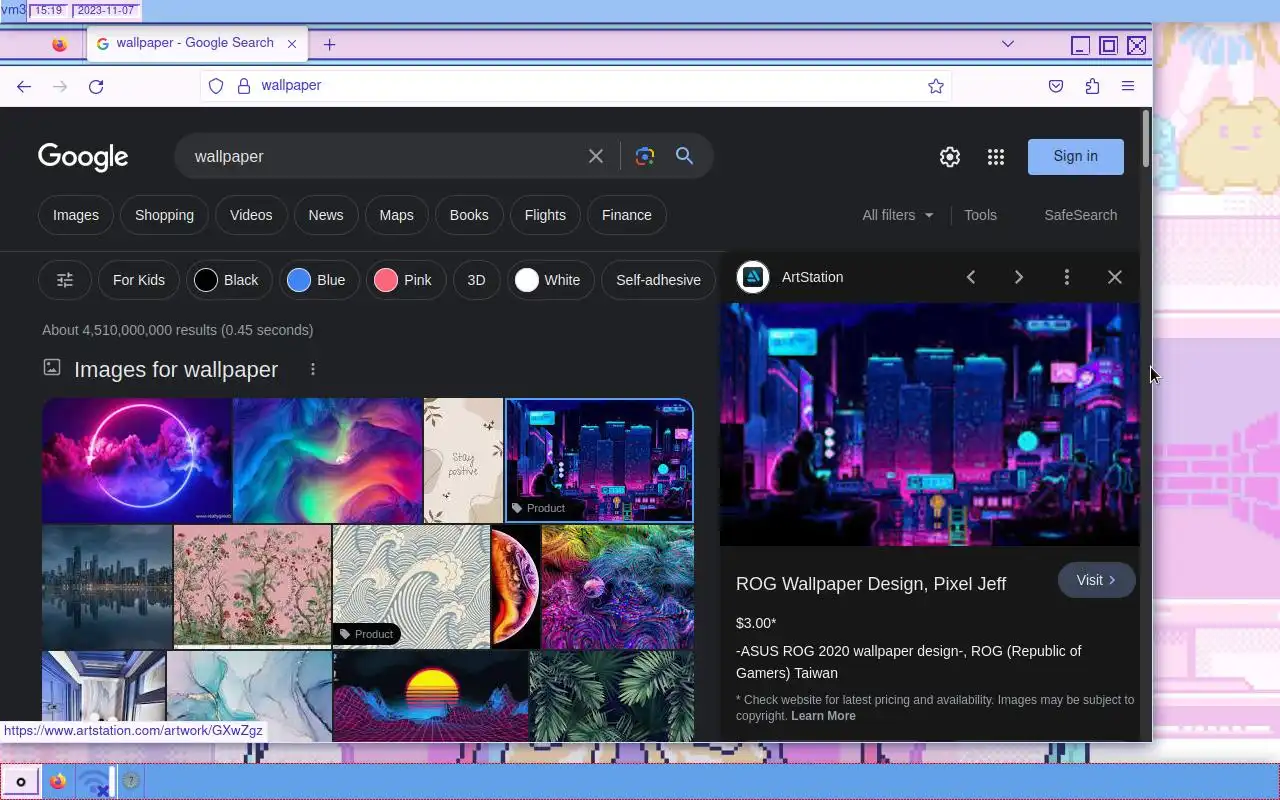This screenshot has width=1280, height=800.
Task: Switch to the Maps search tab
Action: (x=396, y=215)
